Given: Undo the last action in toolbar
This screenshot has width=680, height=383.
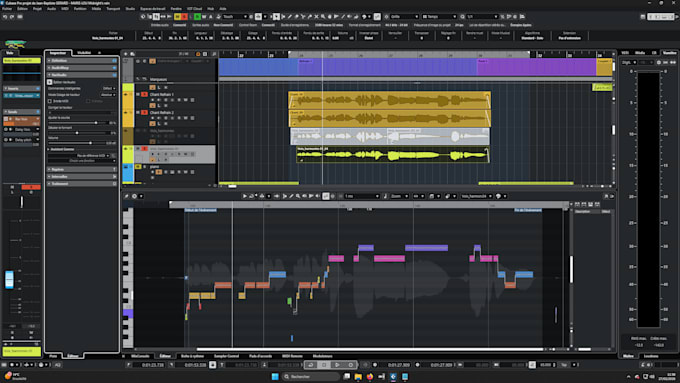Looking at the screenshot, I should (5, 16).
